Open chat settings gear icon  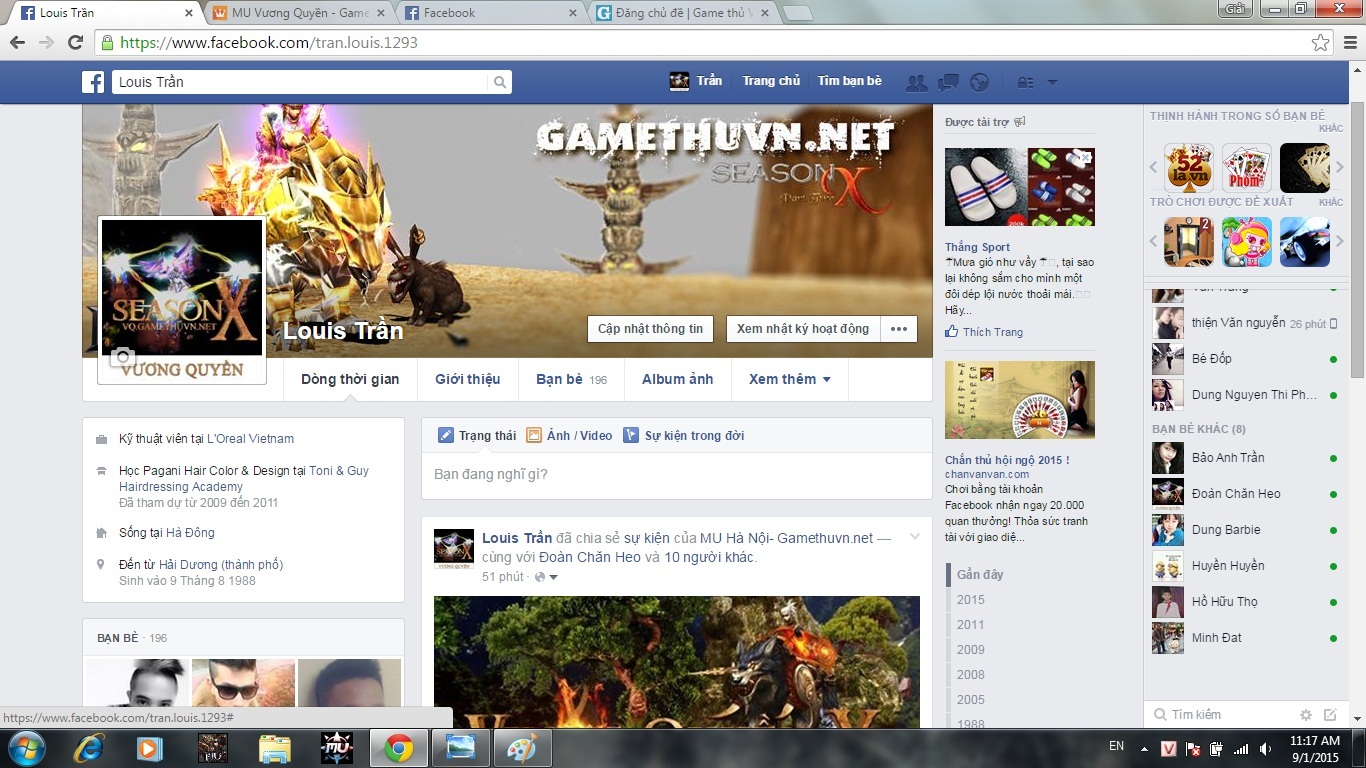pyautogui.click(x=1305, y=715)
